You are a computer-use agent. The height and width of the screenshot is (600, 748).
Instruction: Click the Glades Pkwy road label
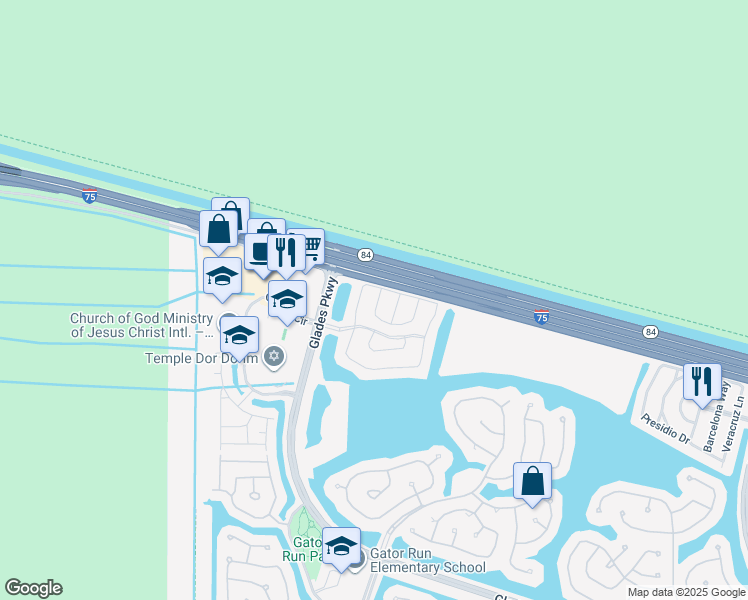tap(323, 313)
